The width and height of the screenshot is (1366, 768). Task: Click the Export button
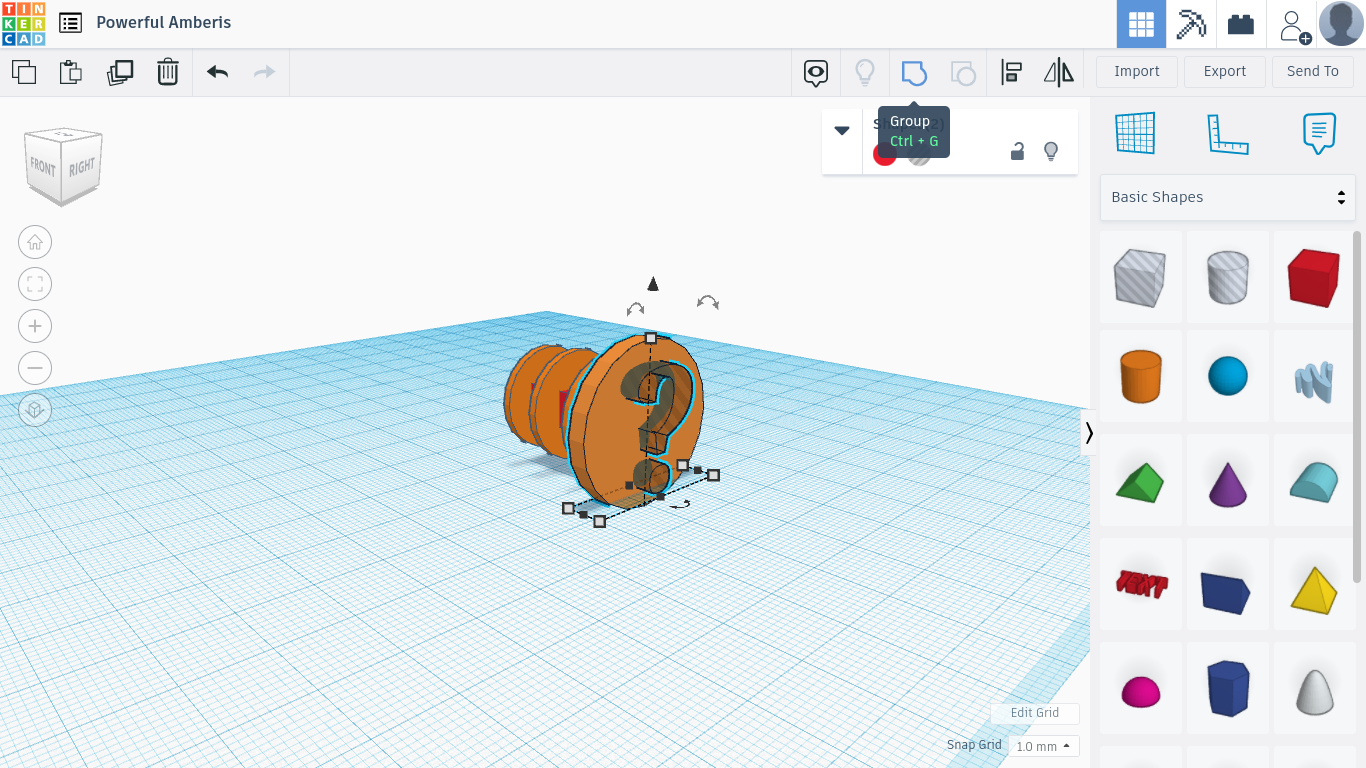pos(1225,72)
